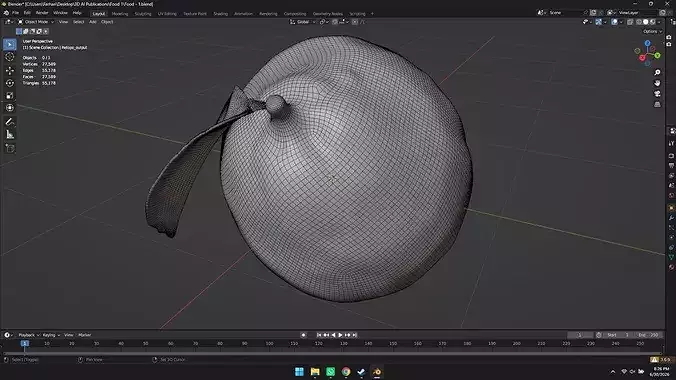Toggle auto keying record button
Image resolution: width=676 pixels, height=380 pixels.
click(x=304, y=335)
